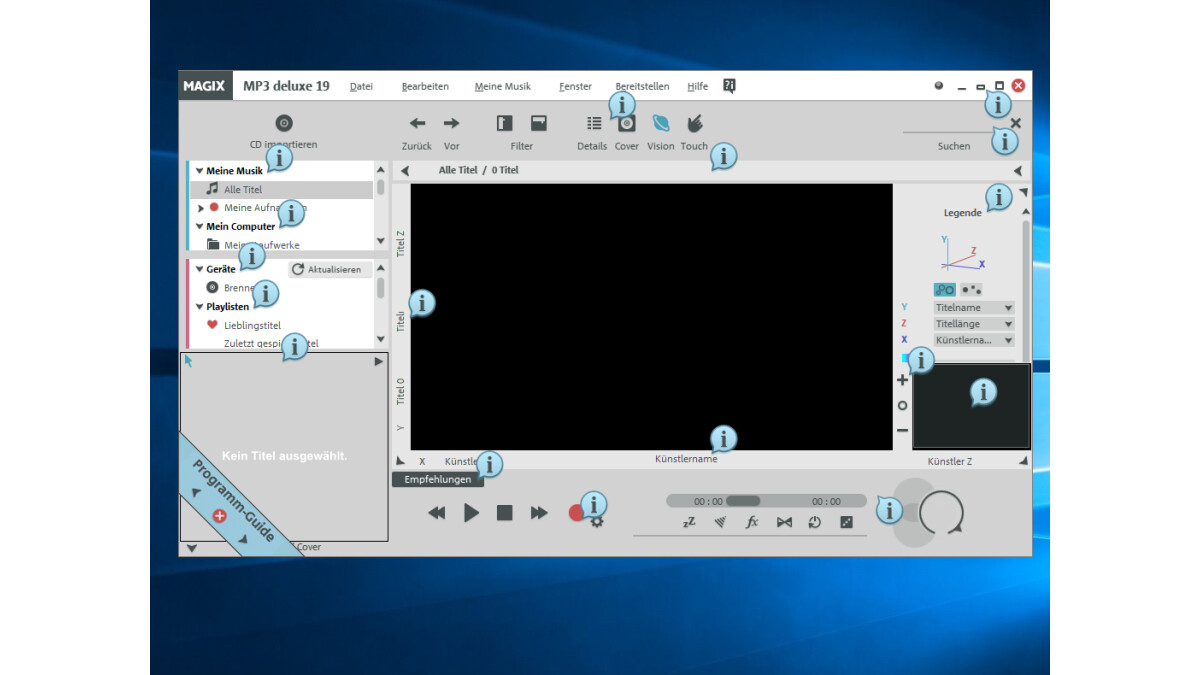Open the fx effects panel
Image resolution: width=1200 pixels, height=675 pixels.
click(751, 522)
